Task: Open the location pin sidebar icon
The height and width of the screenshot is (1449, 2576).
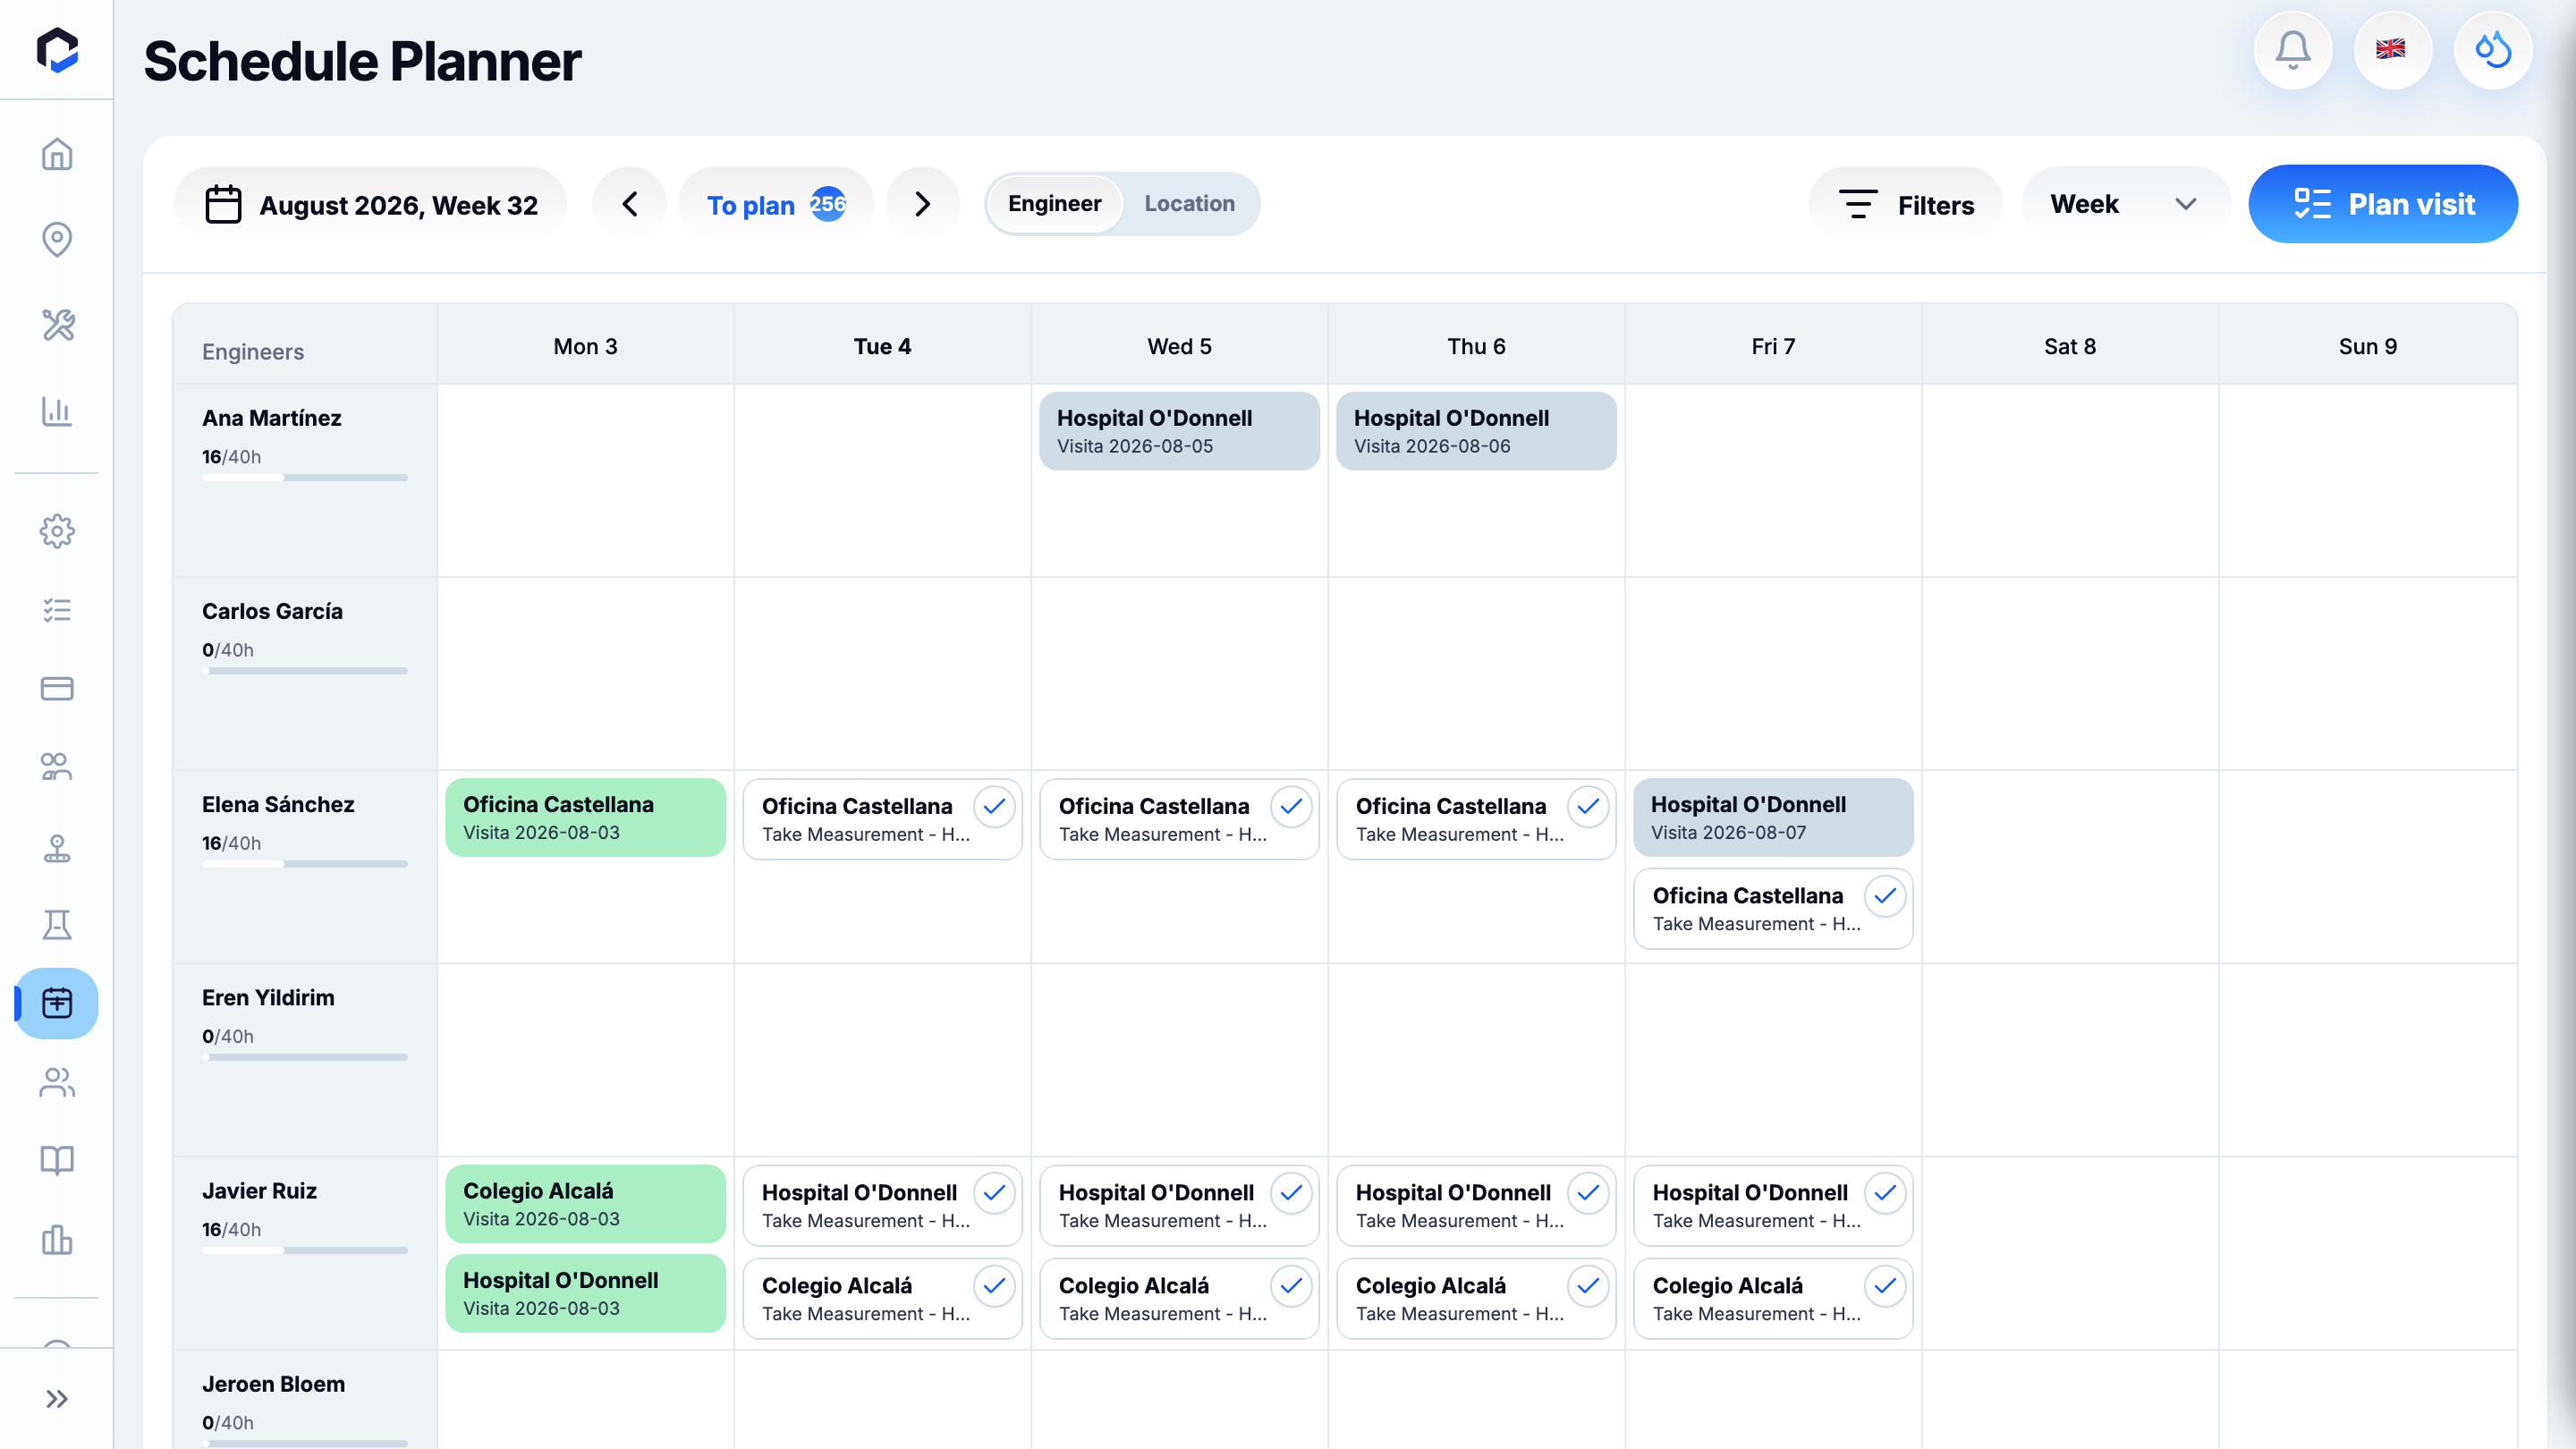Action: coord(57,239)
